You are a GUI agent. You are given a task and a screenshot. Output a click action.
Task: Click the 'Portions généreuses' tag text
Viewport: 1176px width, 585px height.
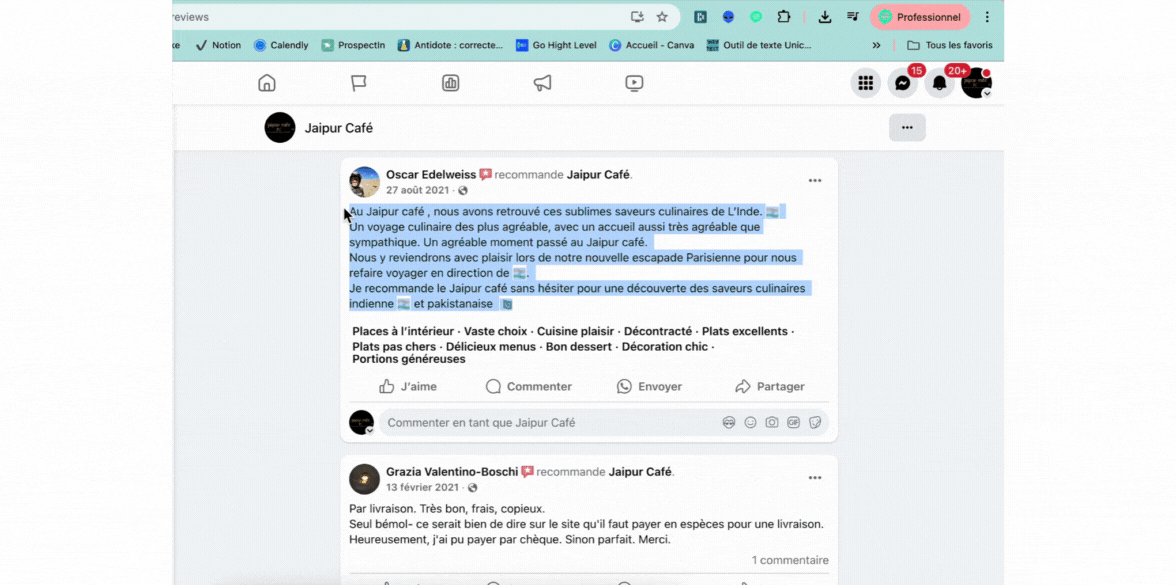(x=409, y=358)
